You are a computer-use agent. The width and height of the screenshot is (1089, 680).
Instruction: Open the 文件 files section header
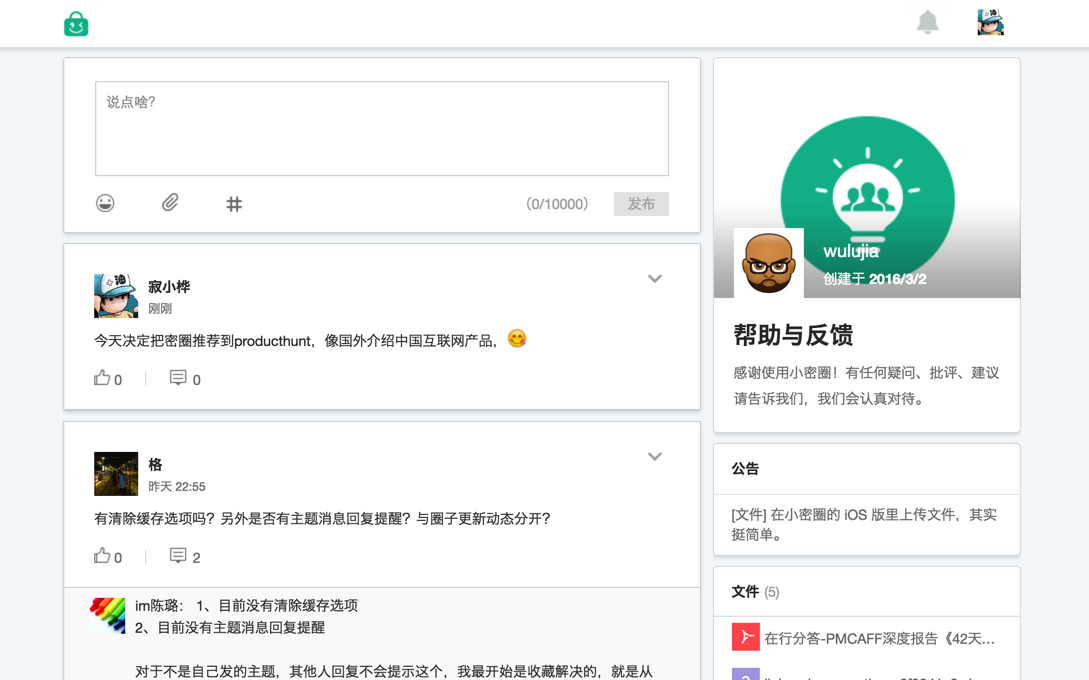pos(747,591)
